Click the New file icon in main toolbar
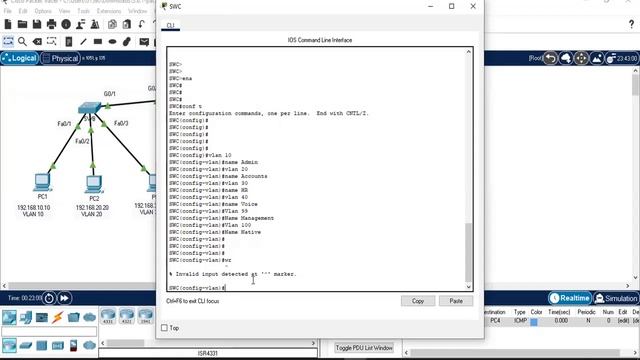640x360 pixels. [8, 24]
